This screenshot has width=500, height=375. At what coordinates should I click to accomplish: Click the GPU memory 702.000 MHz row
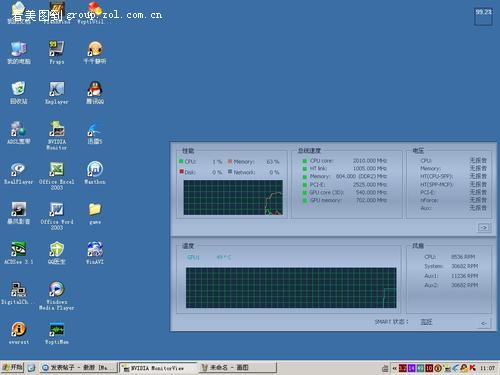click(344, 200)
